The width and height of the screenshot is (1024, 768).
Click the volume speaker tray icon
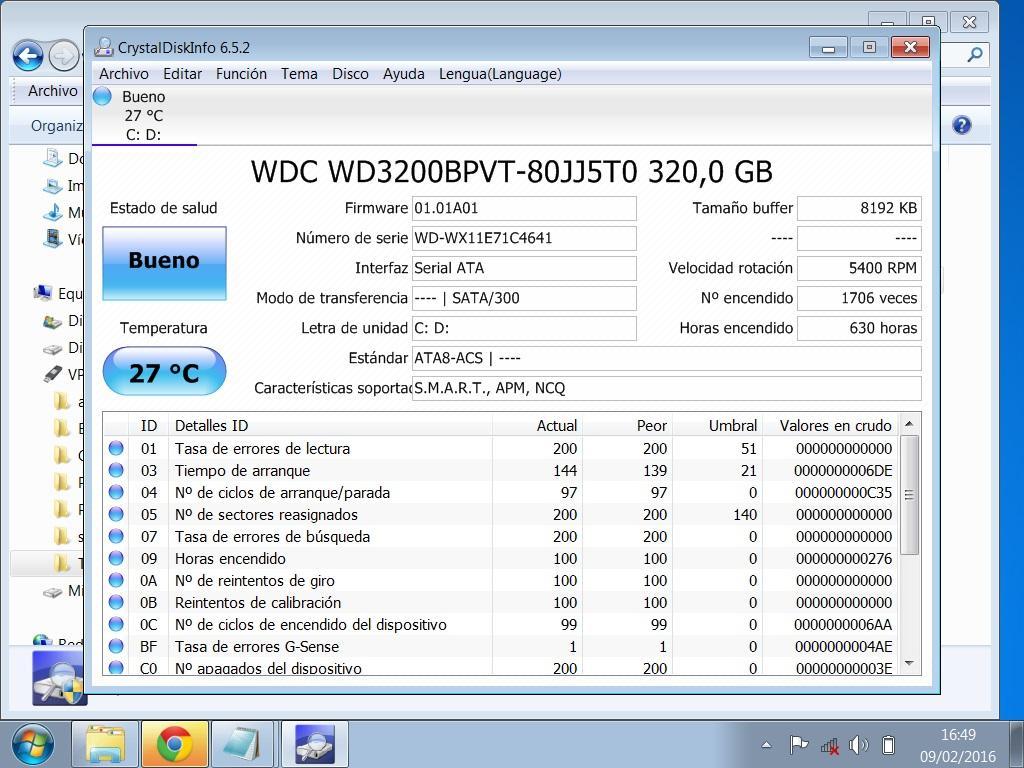point(858,744)
